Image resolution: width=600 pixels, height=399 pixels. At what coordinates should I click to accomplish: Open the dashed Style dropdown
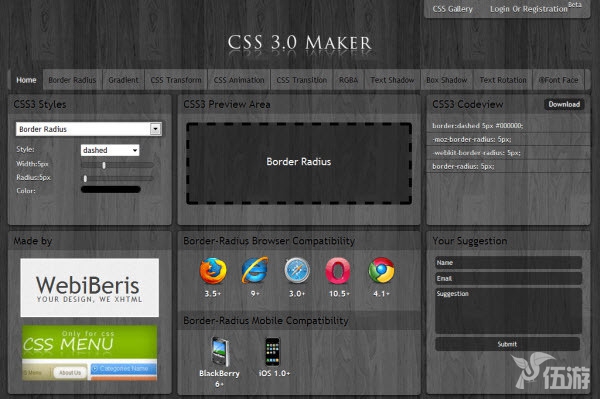pyautogui.click(x=110, y=150)
